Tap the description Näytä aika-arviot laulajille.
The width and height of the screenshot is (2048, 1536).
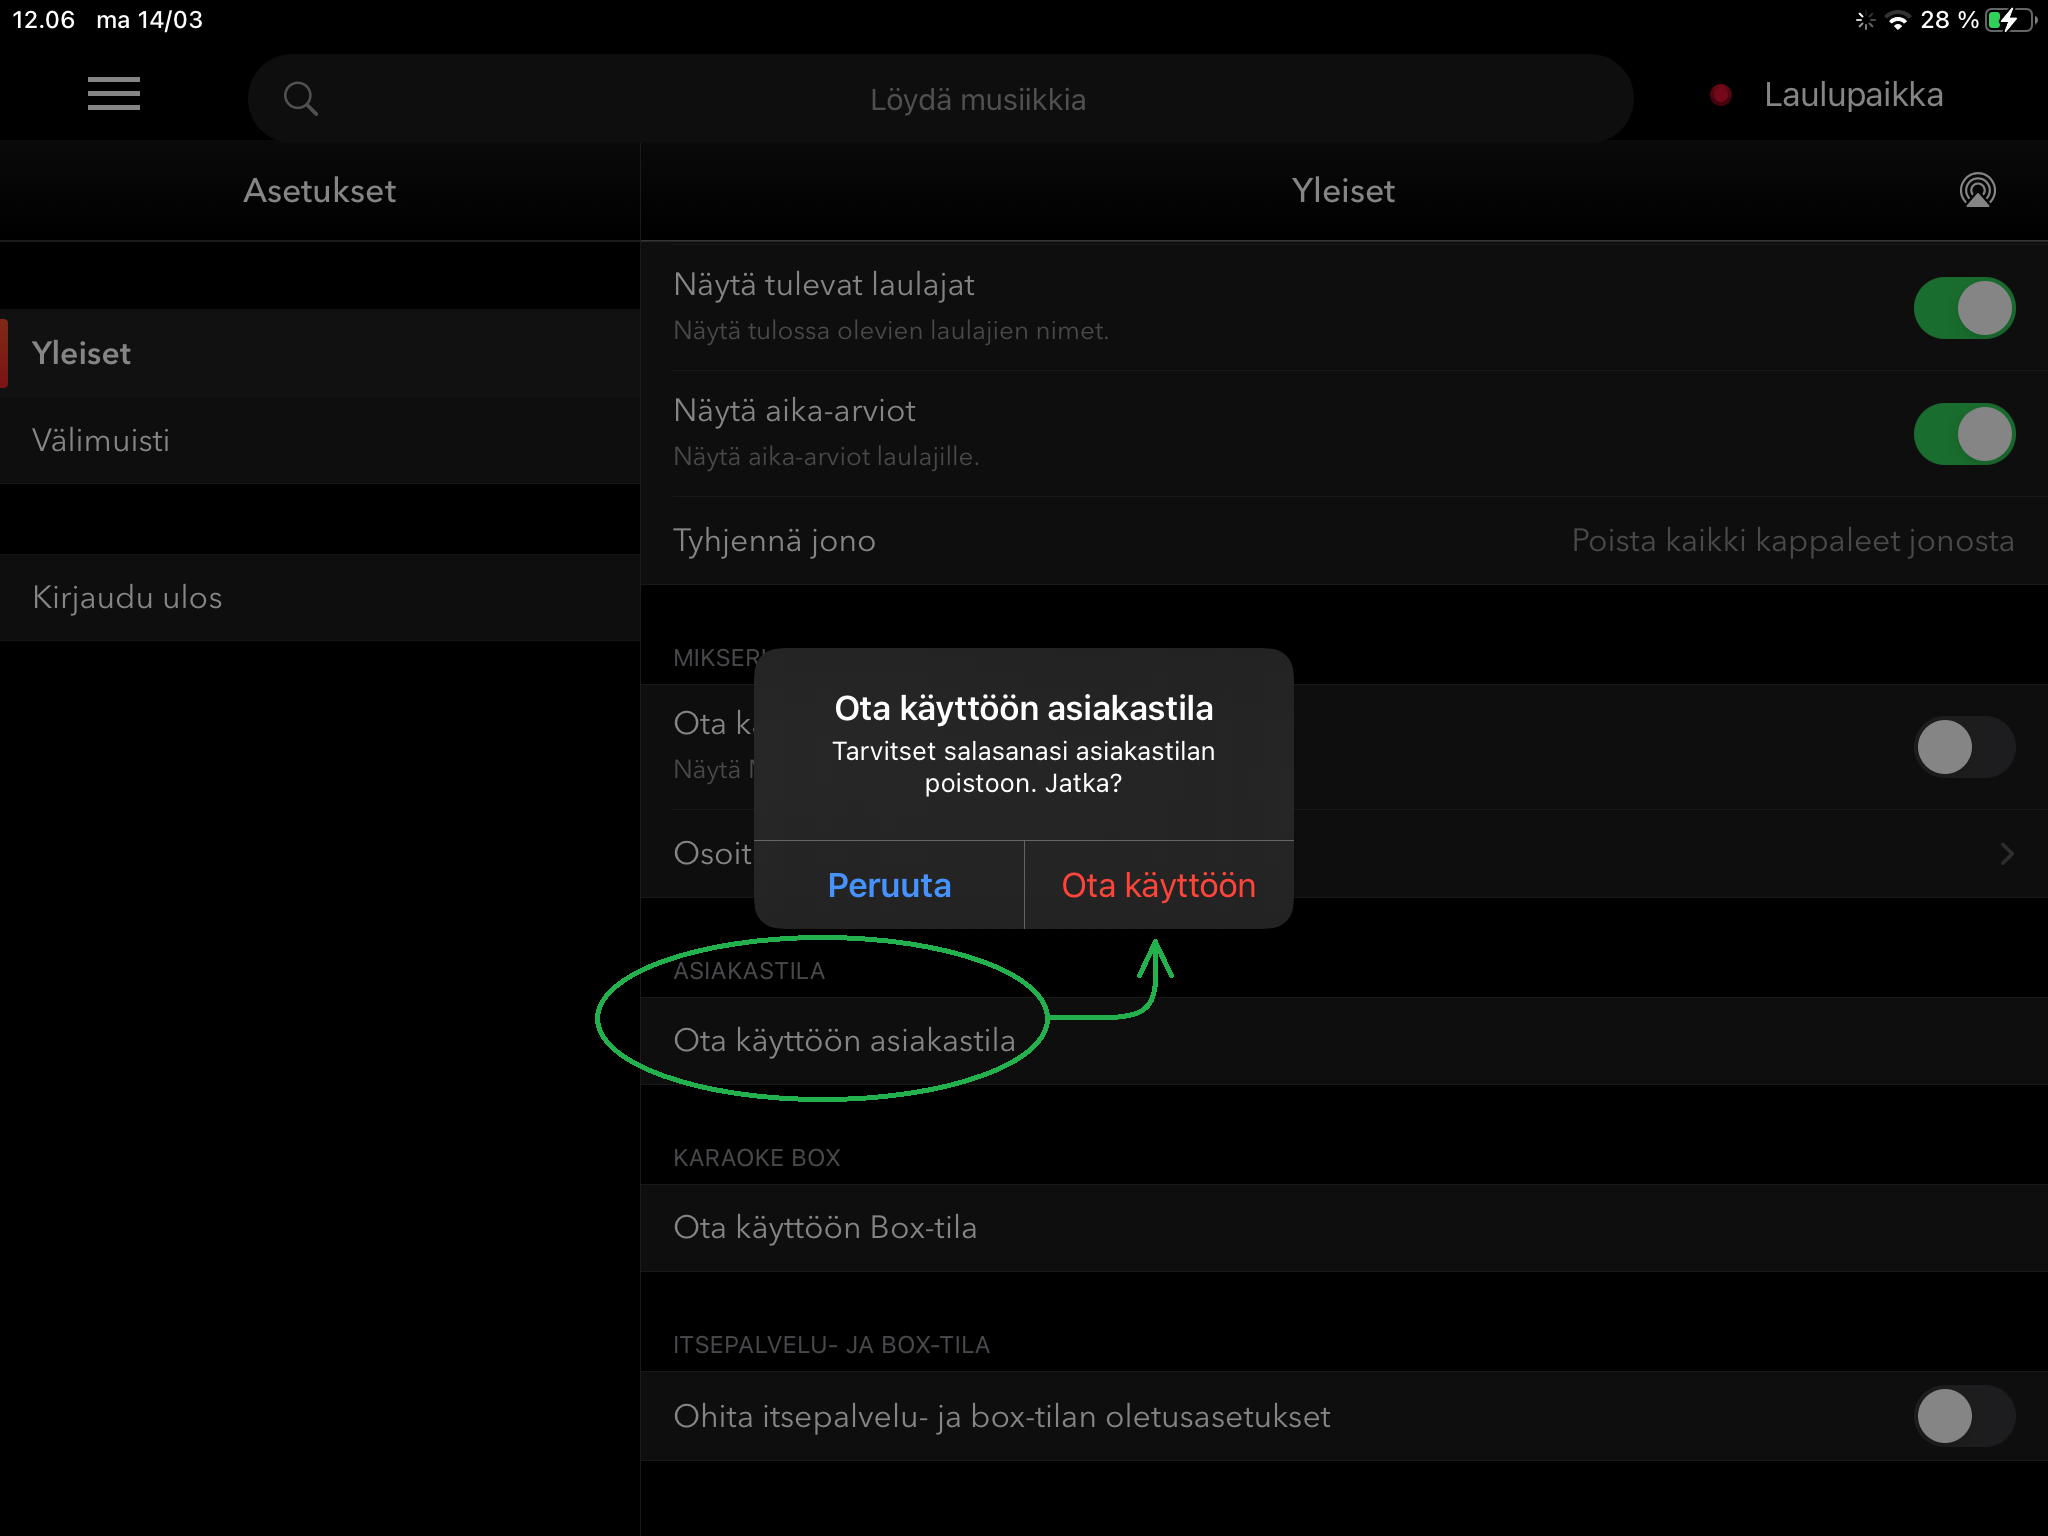[826, 457]
